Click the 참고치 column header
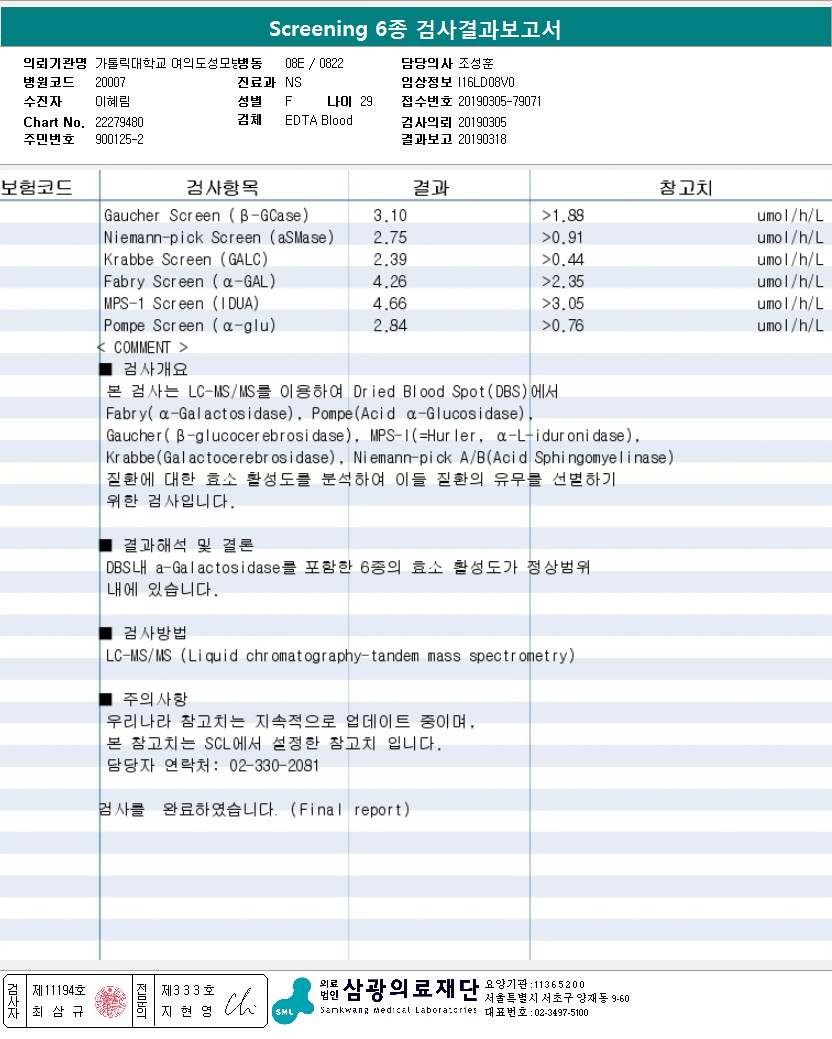The height and width of the screenshot is (1039, 832). [686, 188]
